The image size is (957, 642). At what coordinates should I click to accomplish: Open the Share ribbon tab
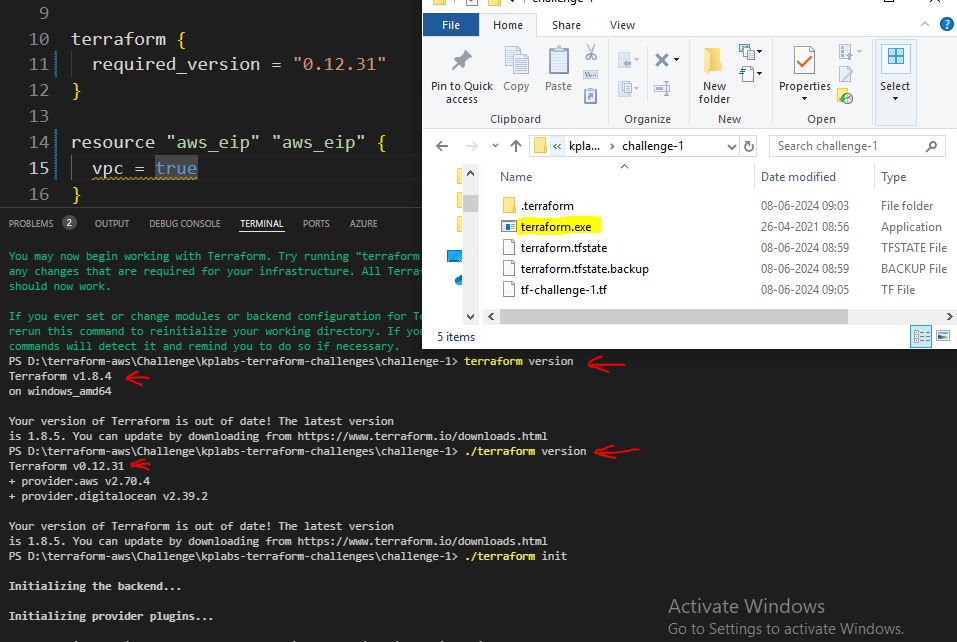click(566, 25)
